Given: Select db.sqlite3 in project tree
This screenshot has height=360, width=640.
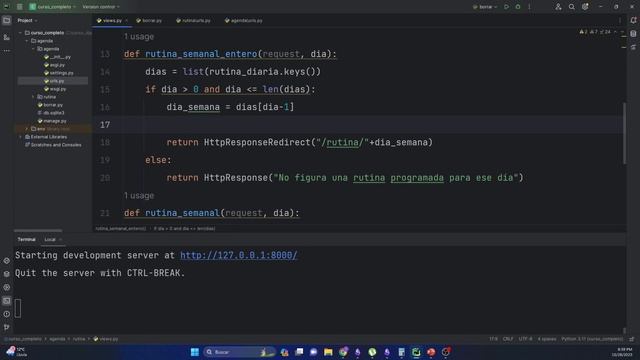Looking at the screenshot, I should pyautogui.click(x=51, y=113).
